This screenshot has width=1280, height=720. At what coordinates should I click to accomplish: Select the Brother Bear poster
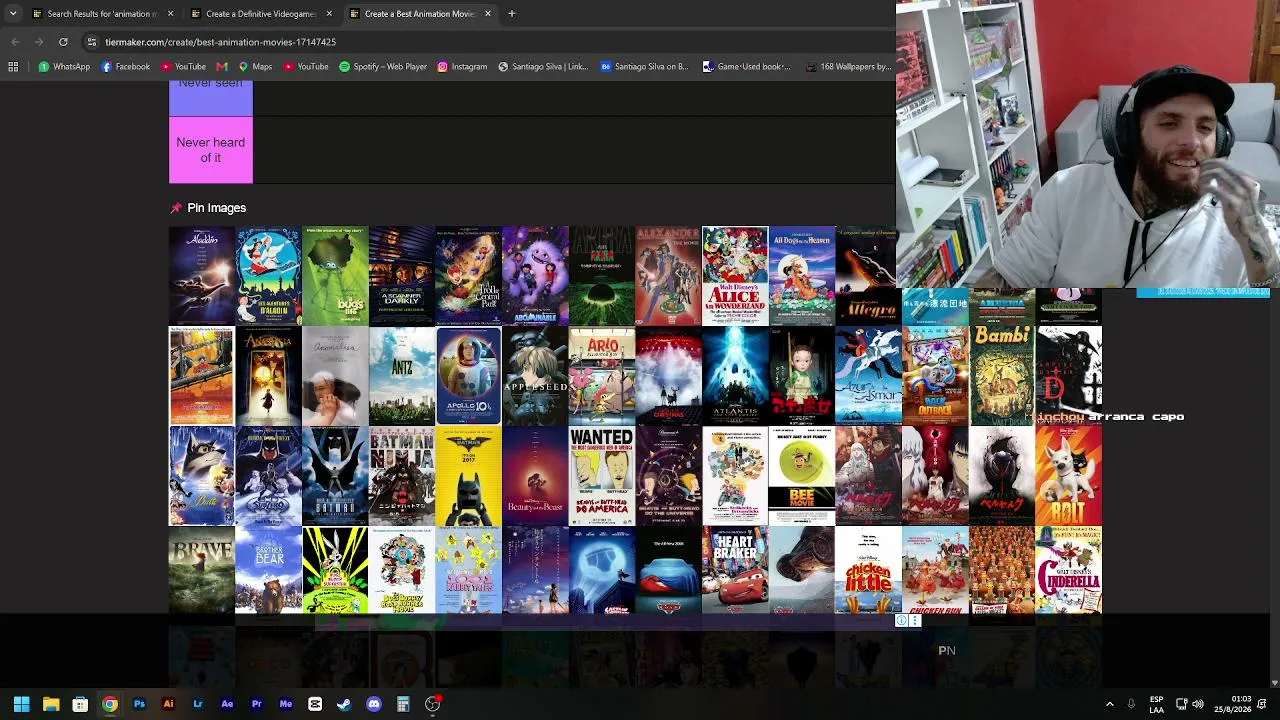pyautogui.click(x=268, y=570)
